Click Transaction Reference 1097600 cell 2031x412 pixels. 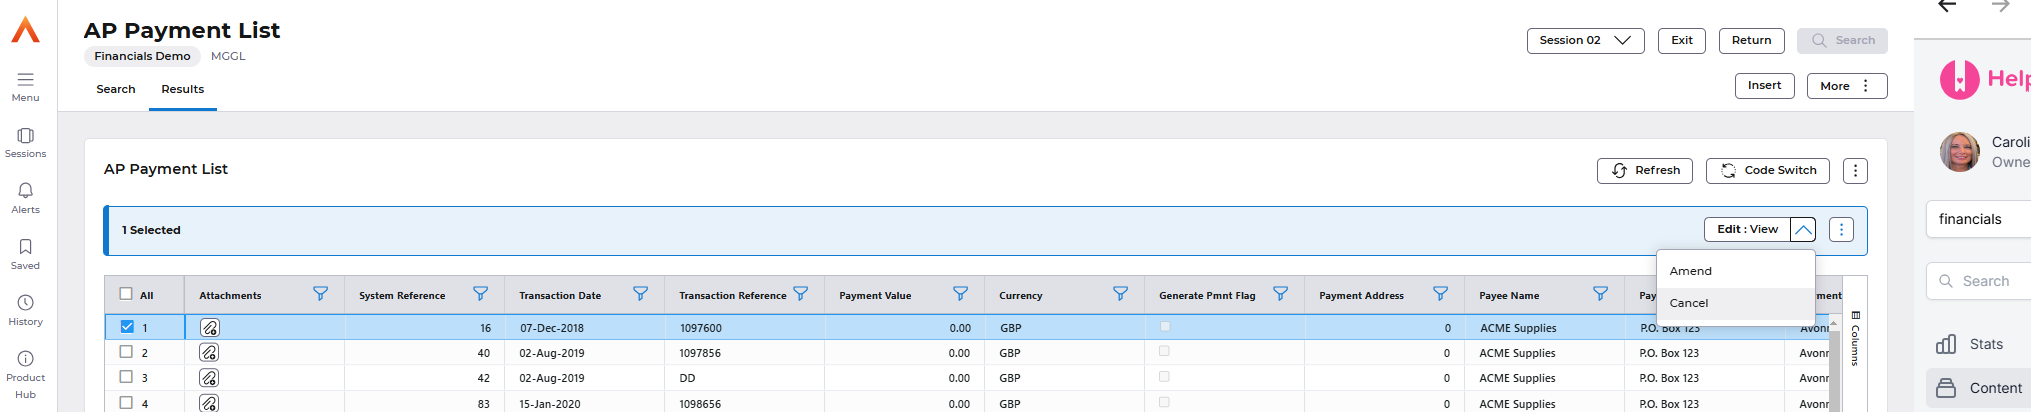tap(744, 328)
